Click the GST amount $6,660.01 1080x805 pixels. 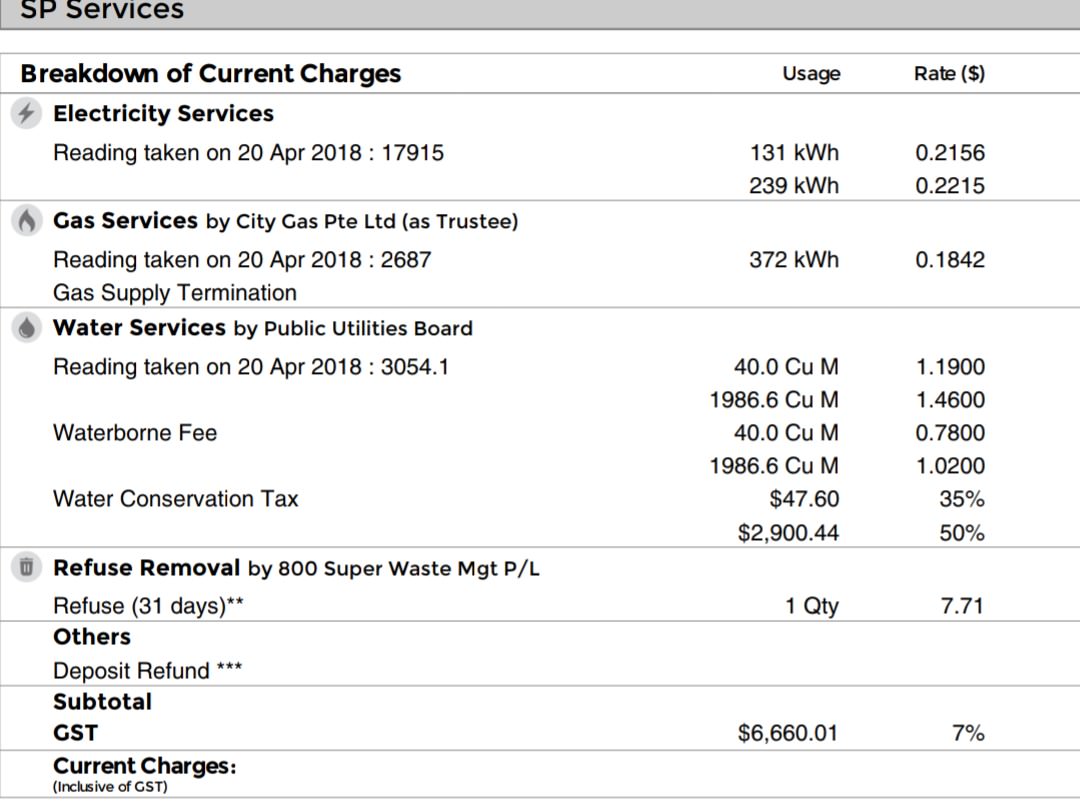click(x=788, y=733)
